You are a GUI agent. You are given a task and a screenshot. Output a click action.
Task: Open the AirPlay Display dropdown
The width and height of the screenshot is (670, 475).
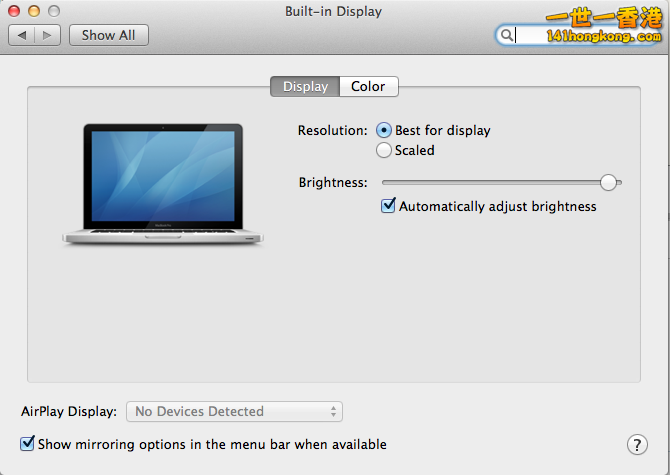pos(234,411)
